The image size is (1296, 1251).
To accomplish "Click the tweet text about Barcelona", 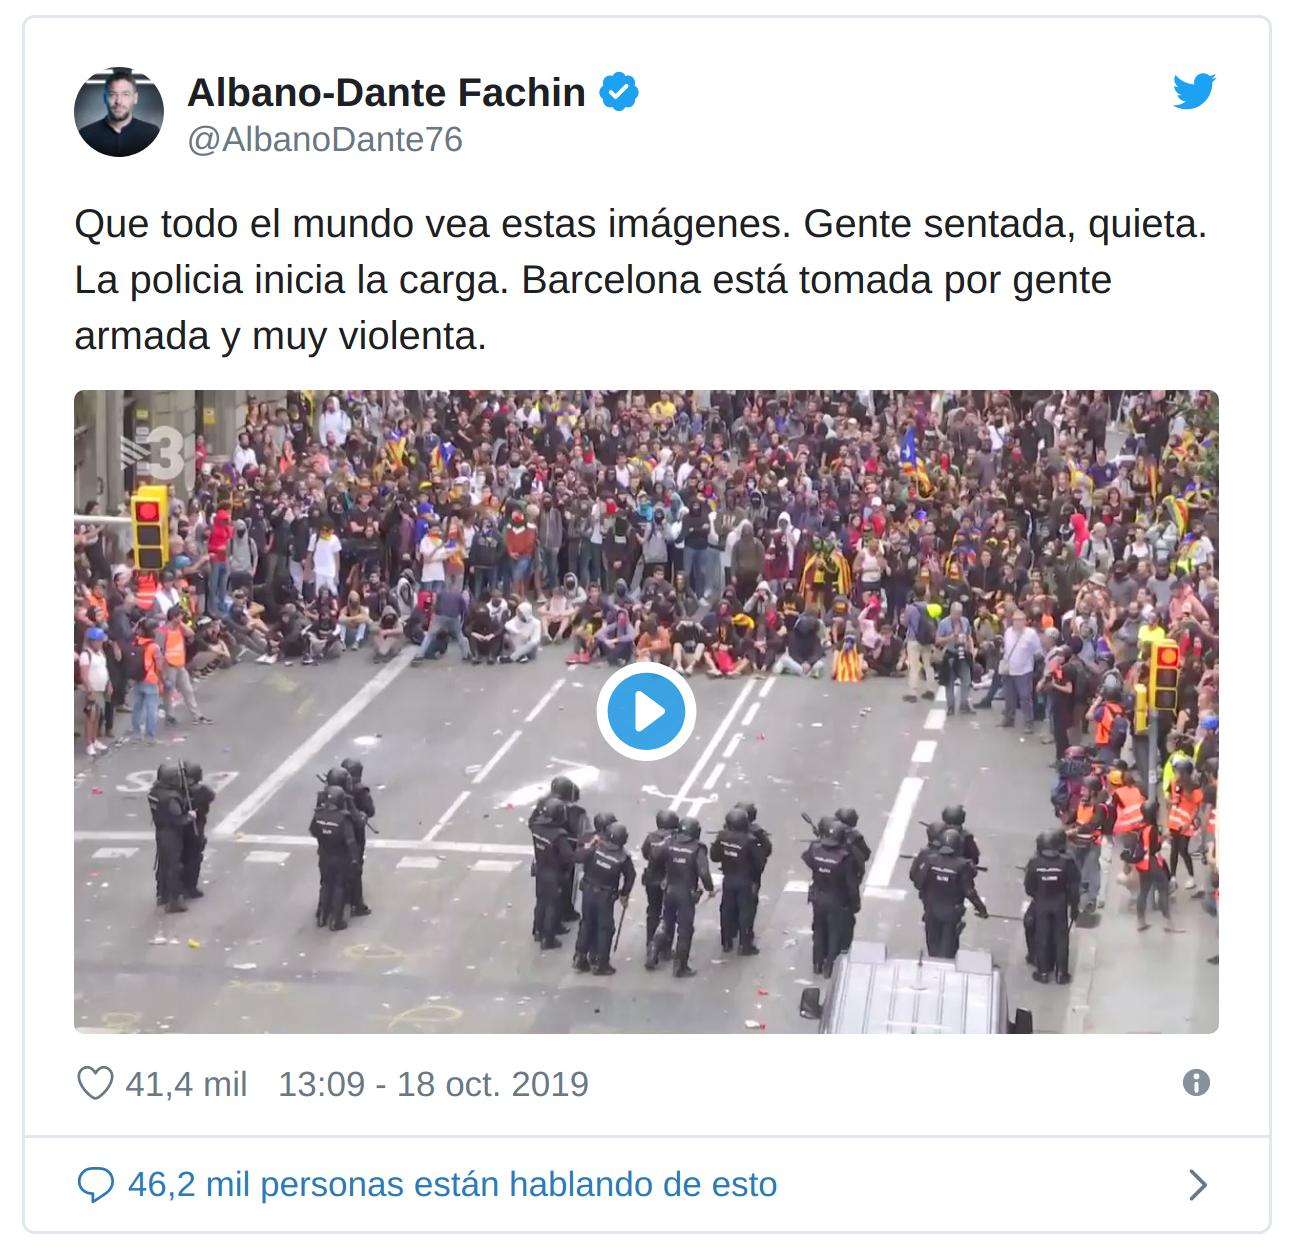I will (x=641, y=280).
